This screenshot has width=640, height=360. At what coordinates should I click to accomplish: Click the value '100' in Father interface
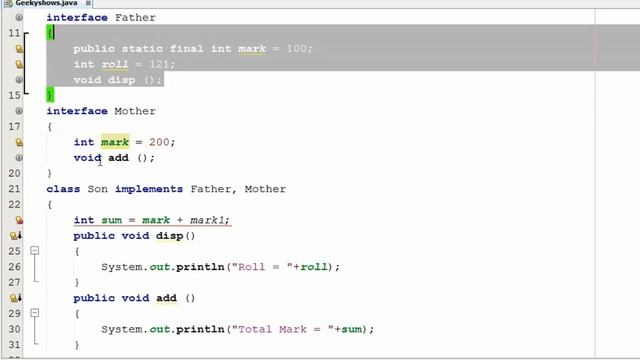[296, 49]
